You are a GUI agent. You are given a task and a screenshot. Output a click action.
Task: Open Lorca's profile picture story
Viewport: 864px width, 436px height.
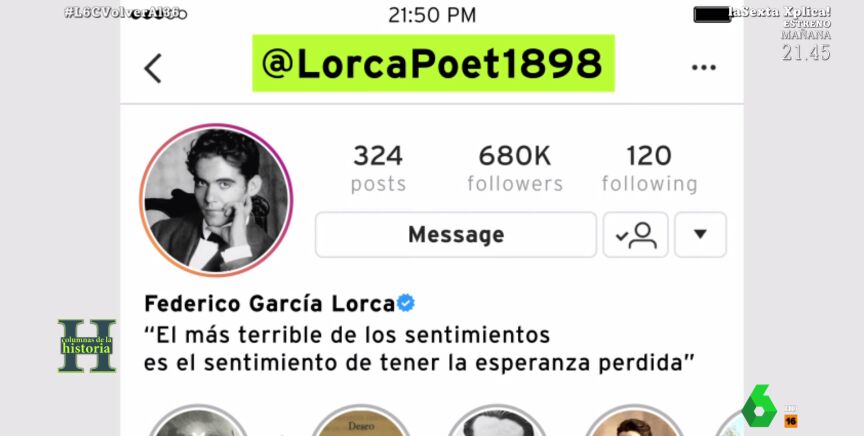216,200
